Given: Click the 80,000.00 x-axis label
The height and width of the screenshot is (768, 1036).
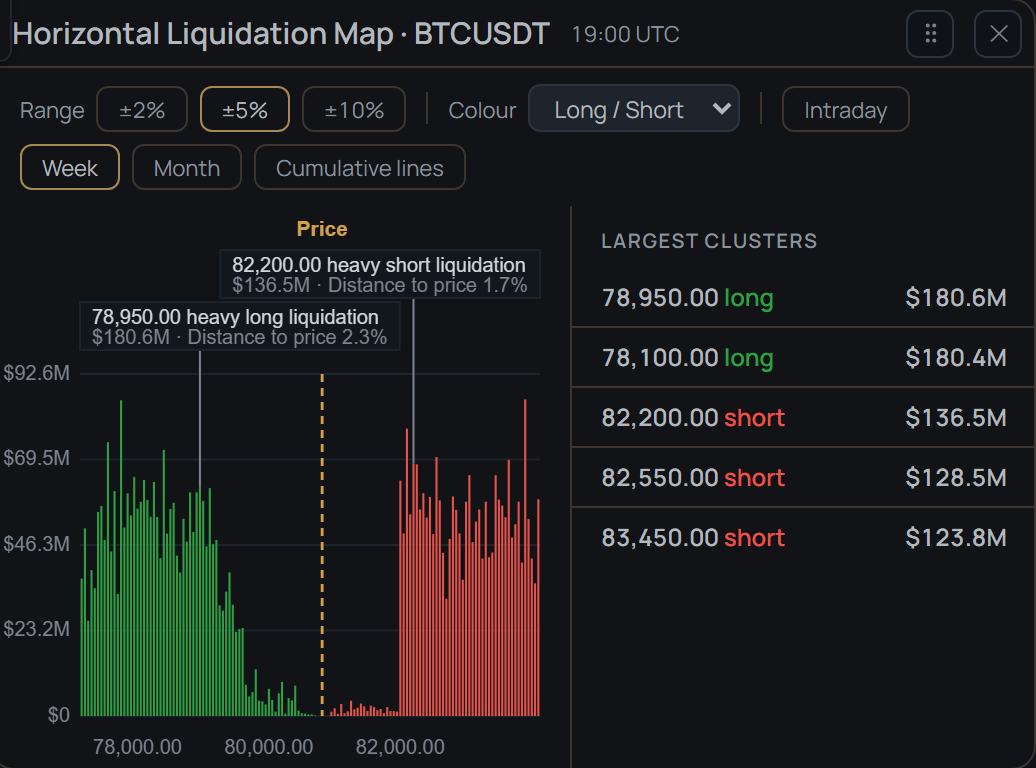Looking at the screenshot, I should click(x=269, y=747).
